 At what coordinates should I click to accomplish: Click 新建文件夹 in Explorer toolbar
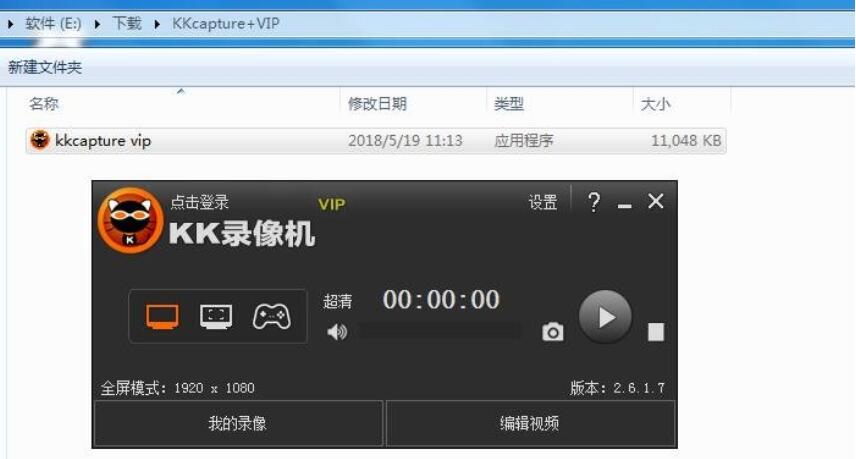45,68
